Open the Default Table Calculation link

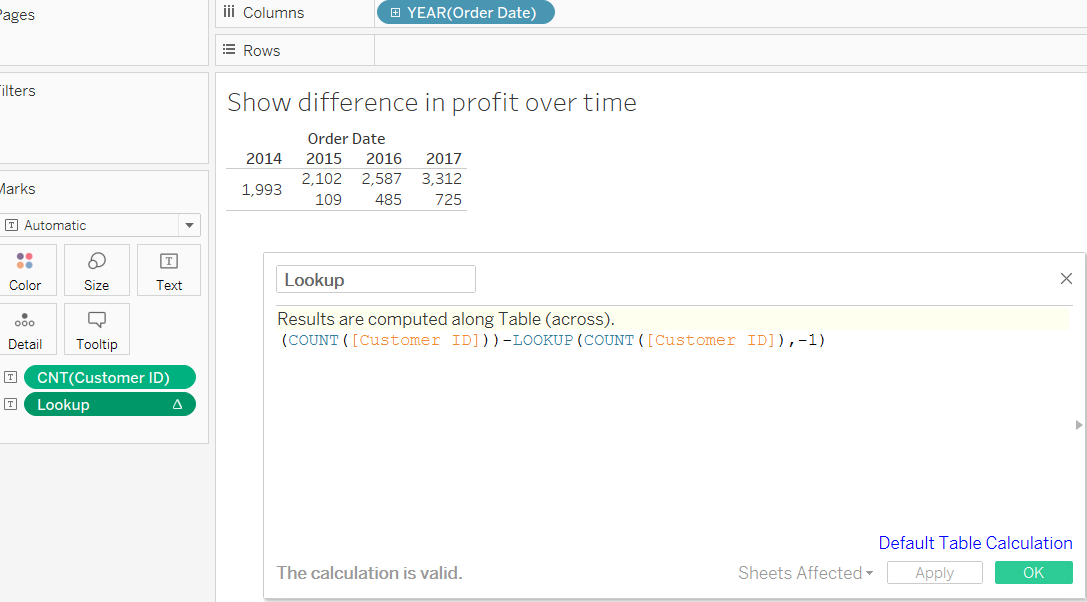[975, 543]
